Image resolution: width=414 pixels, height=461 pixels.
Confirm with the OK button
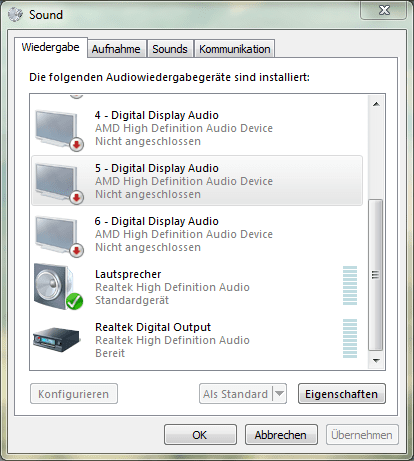pyautogui.click(x=200, y=435)
